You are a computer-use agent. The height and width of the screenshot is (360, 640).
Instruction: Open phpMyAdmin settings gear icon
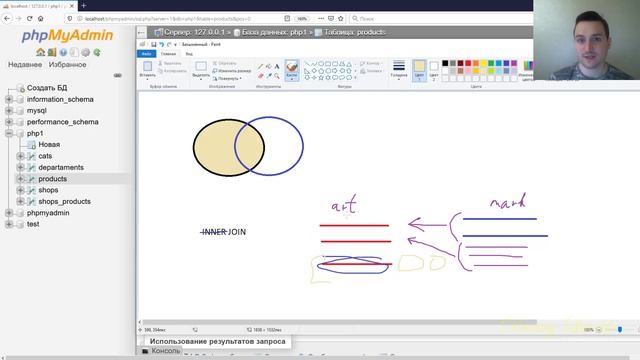pyautogui.click(x=85, y=52)
